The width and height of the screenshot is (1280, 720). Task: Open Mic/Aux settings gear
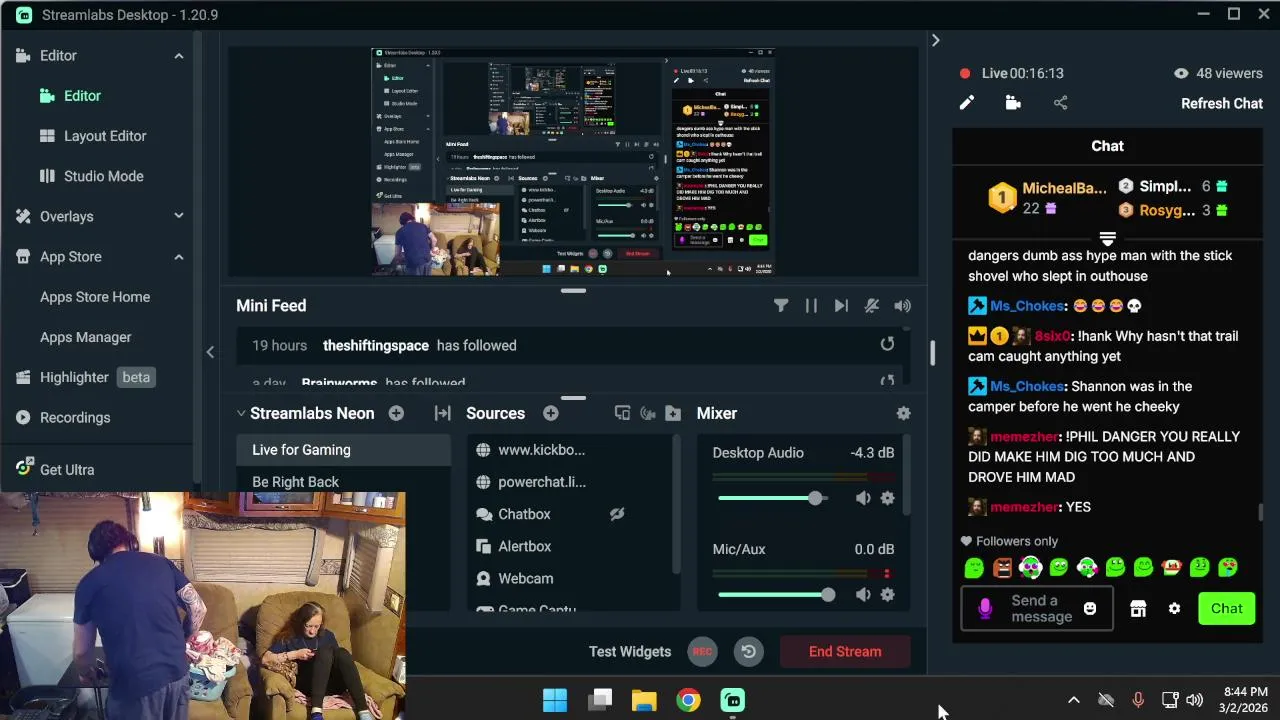(887, 595)
